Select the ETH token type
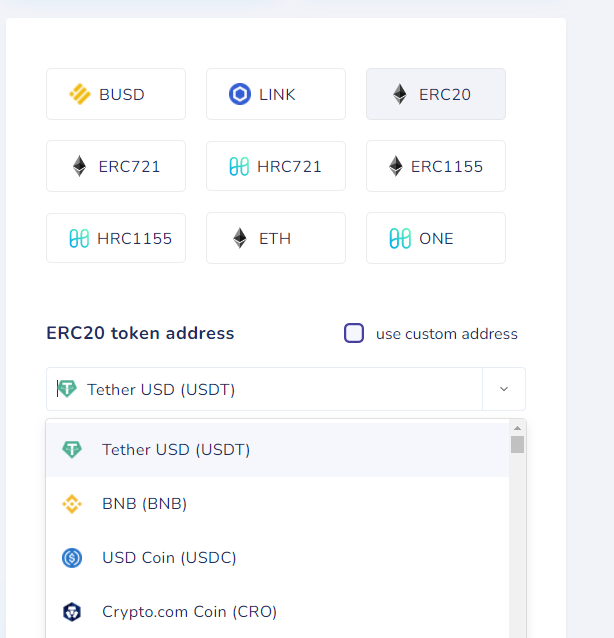 point(276,239)
